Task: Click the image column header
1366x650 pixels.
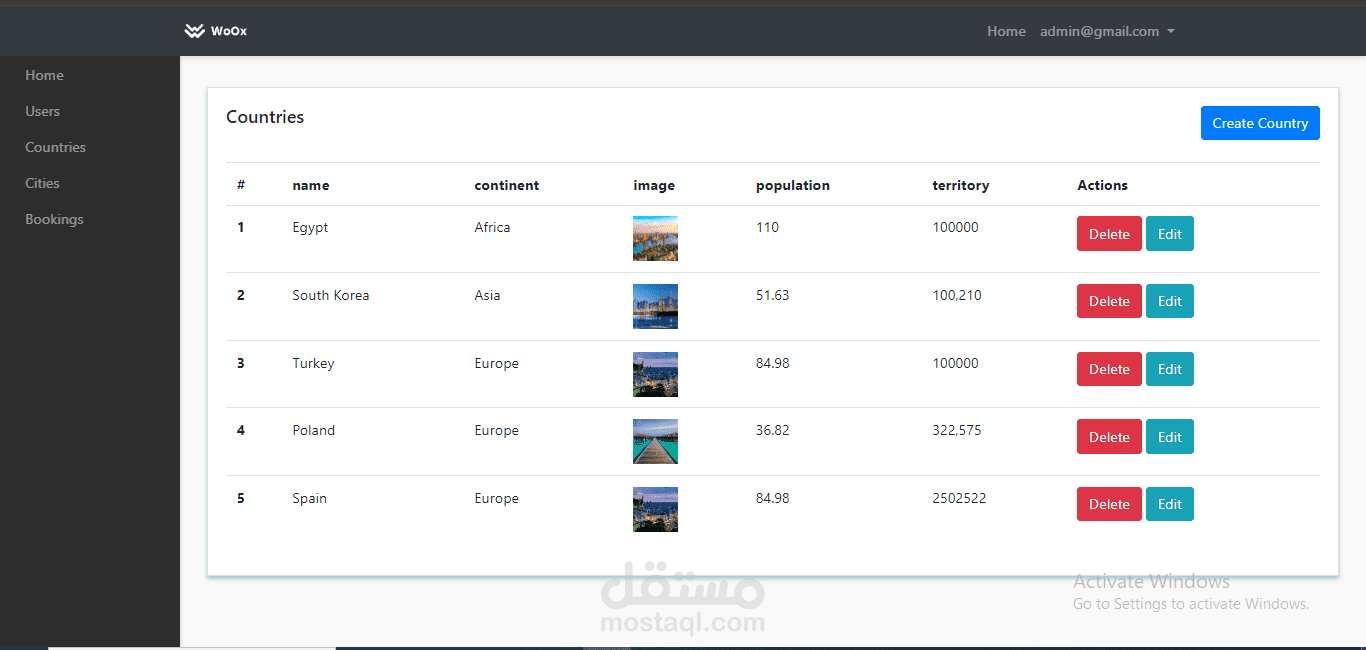Action: [654, 185]
